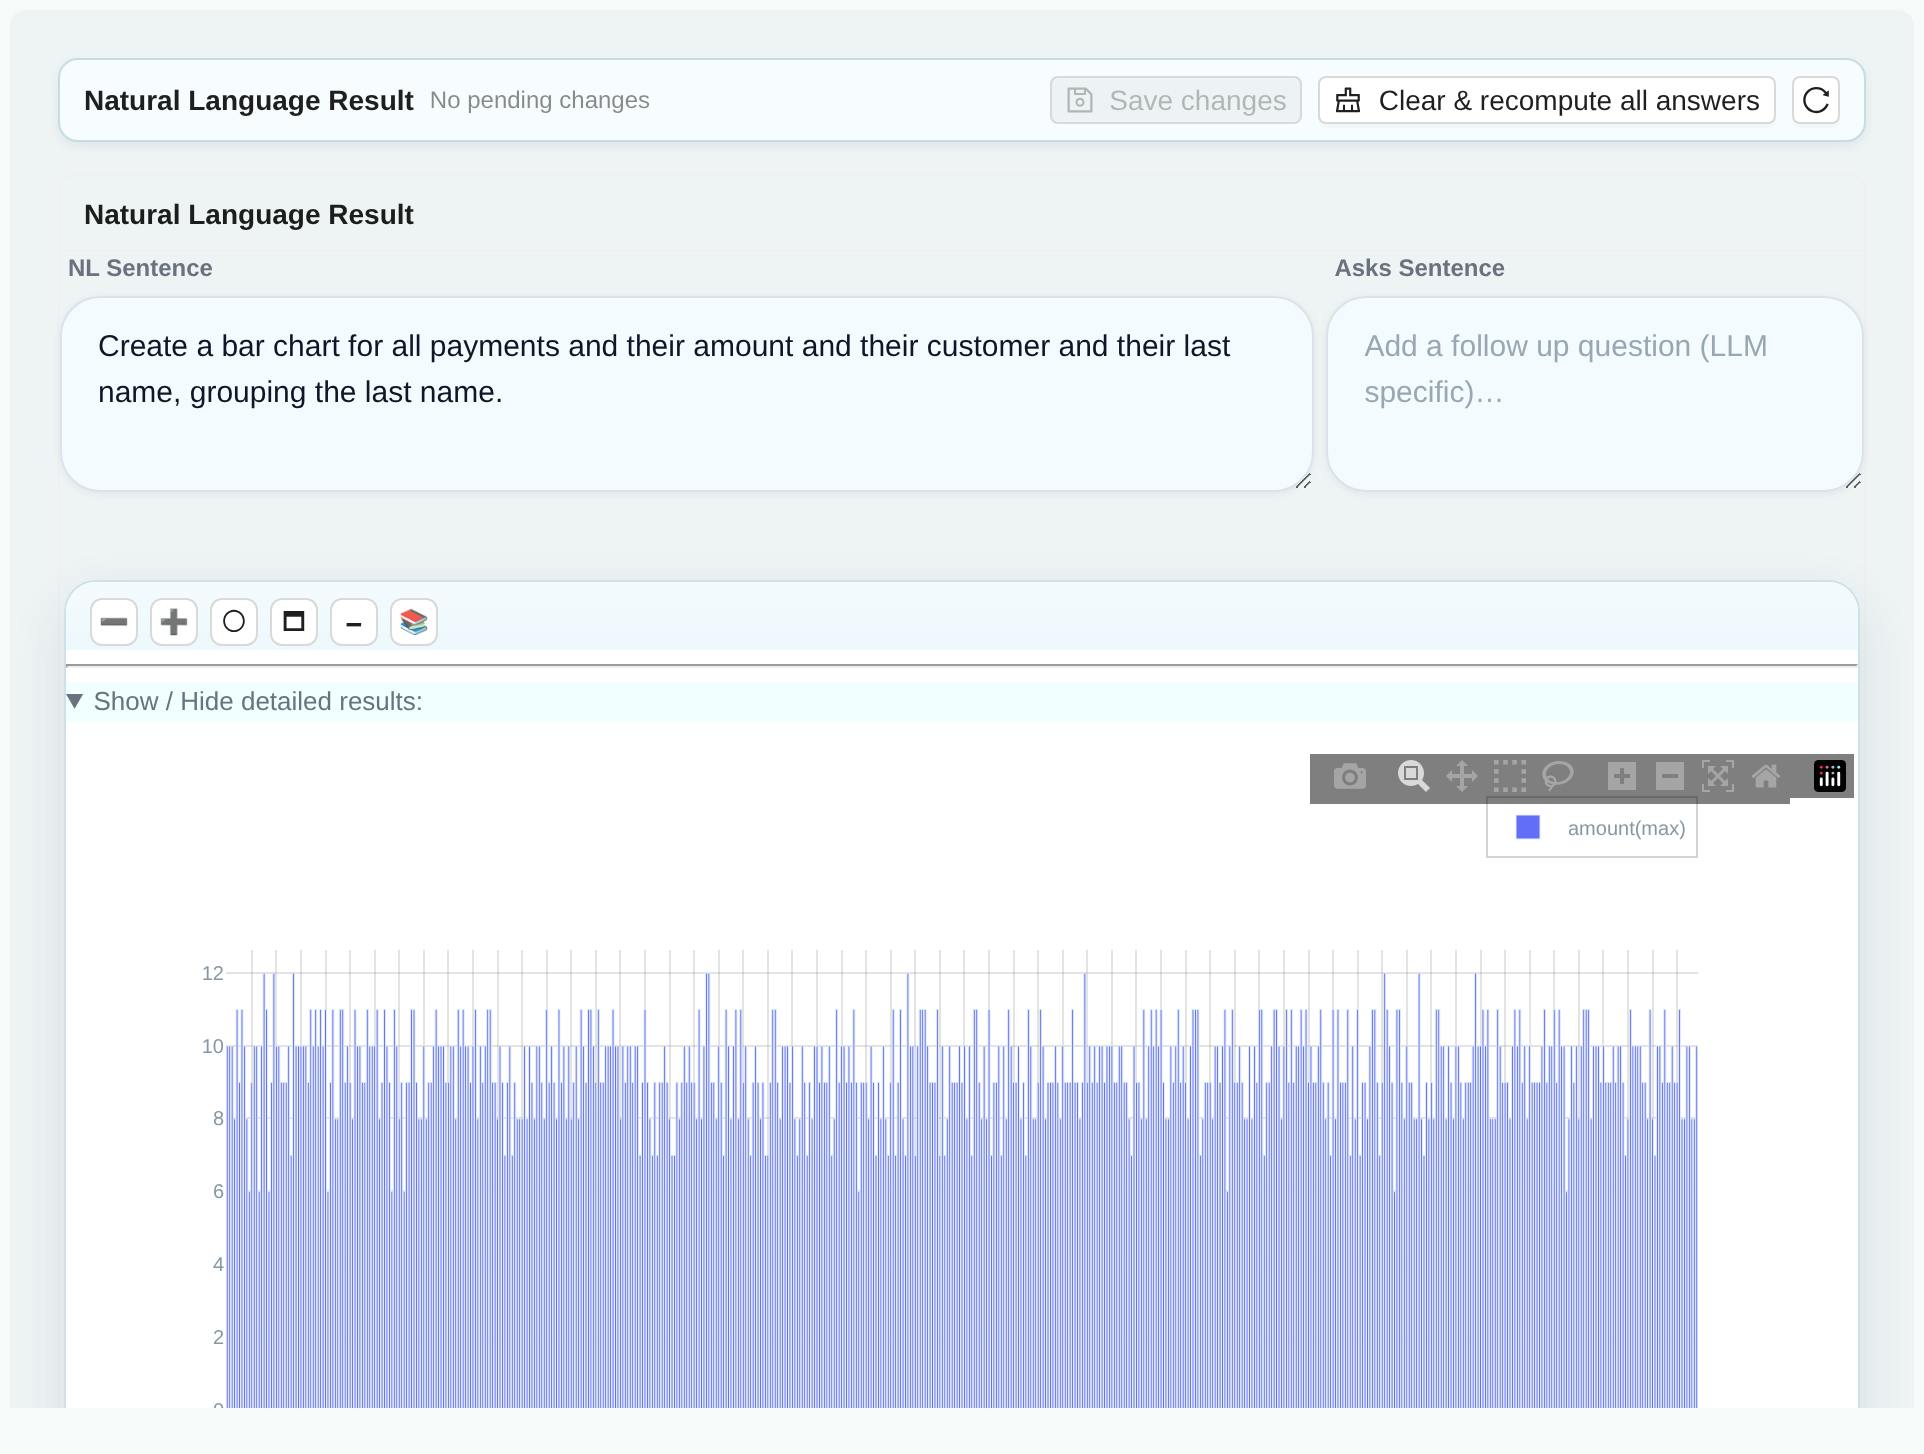Click Zoom in plus icon in chart modebar

pos(1622,776)
